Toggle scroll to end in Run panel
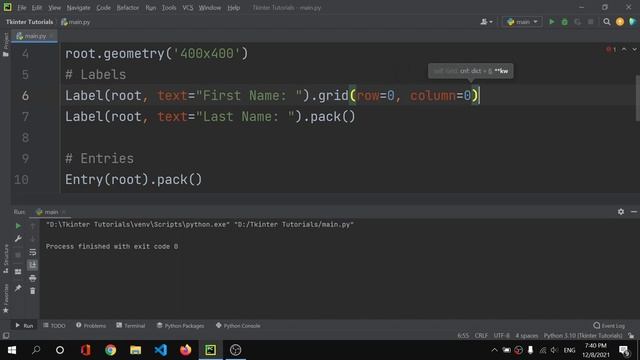Image resolution: width=640 pixels, height=360 pixels. [33, 265]
